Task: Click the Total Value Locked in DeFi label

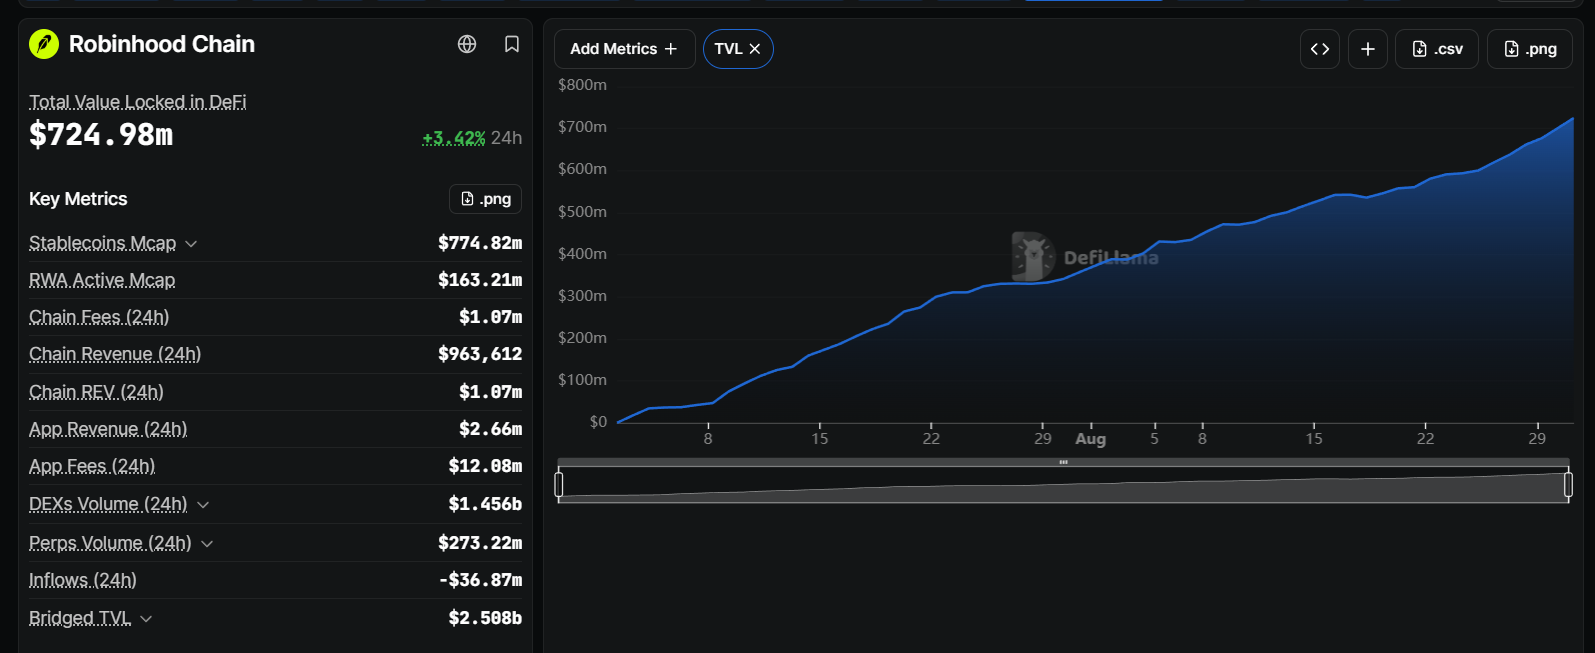Action: coord(138,102)
